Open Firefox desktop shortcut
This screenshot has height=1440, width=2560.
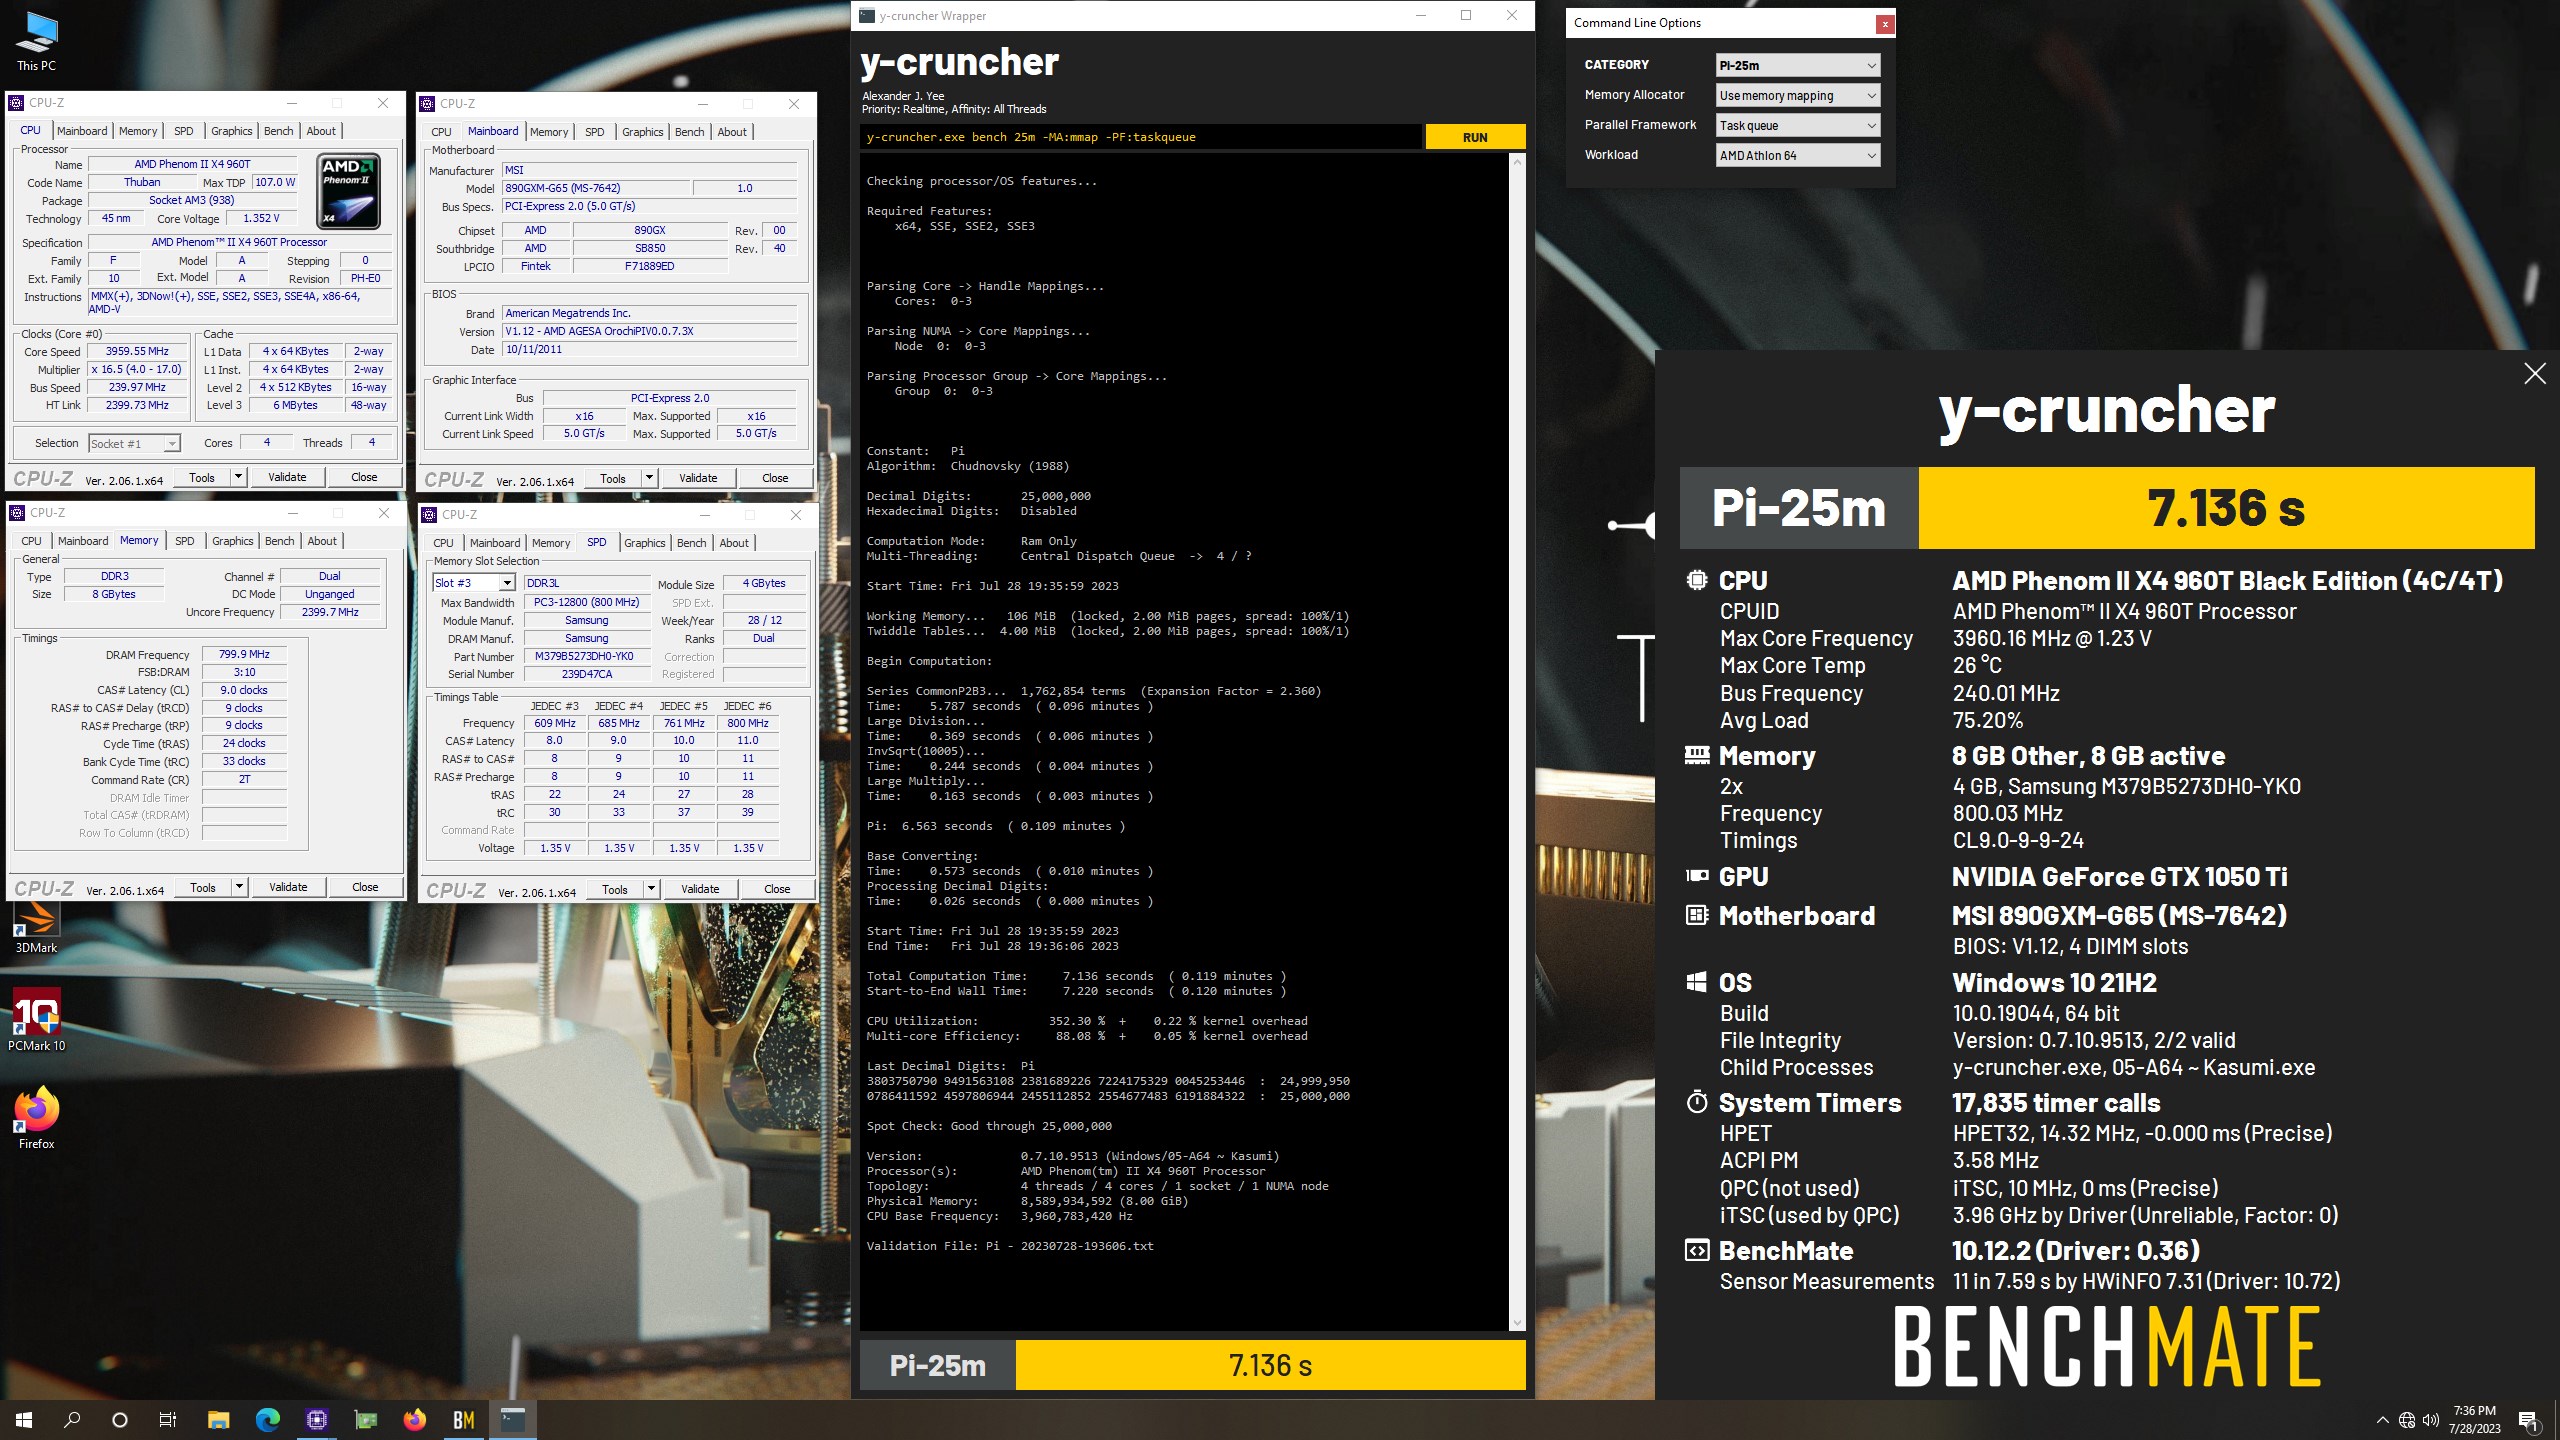coord(36,1118)
